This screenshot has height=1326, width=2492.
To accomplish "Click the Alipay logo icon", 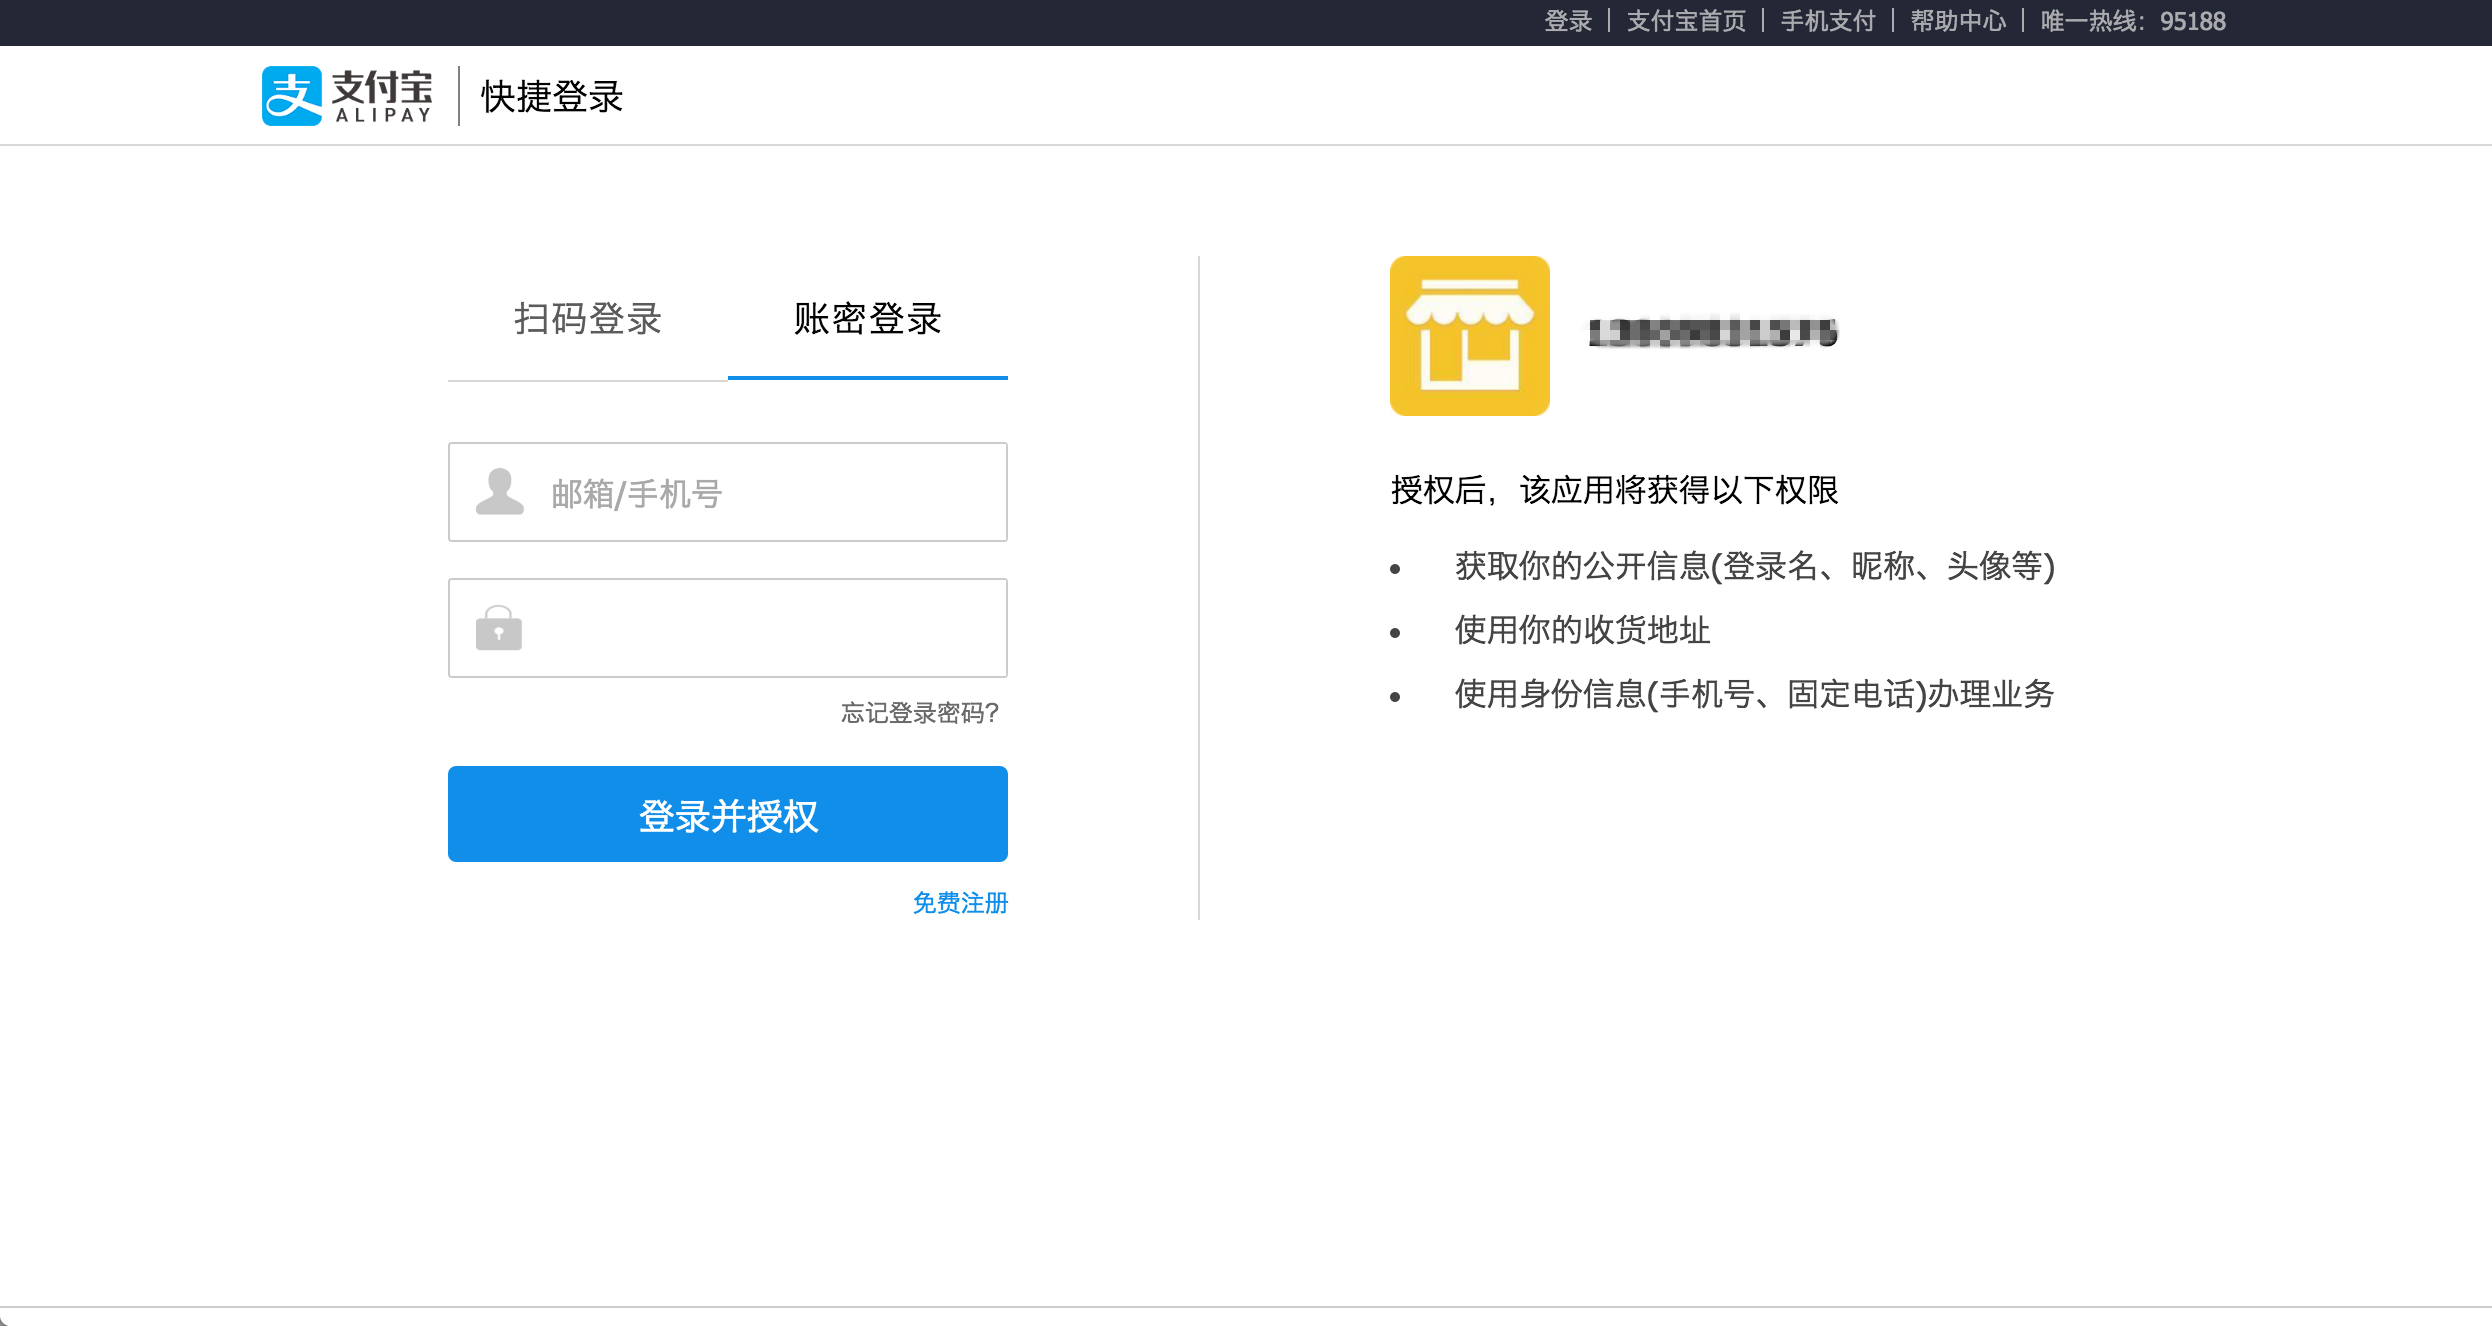I will [292, 96].
